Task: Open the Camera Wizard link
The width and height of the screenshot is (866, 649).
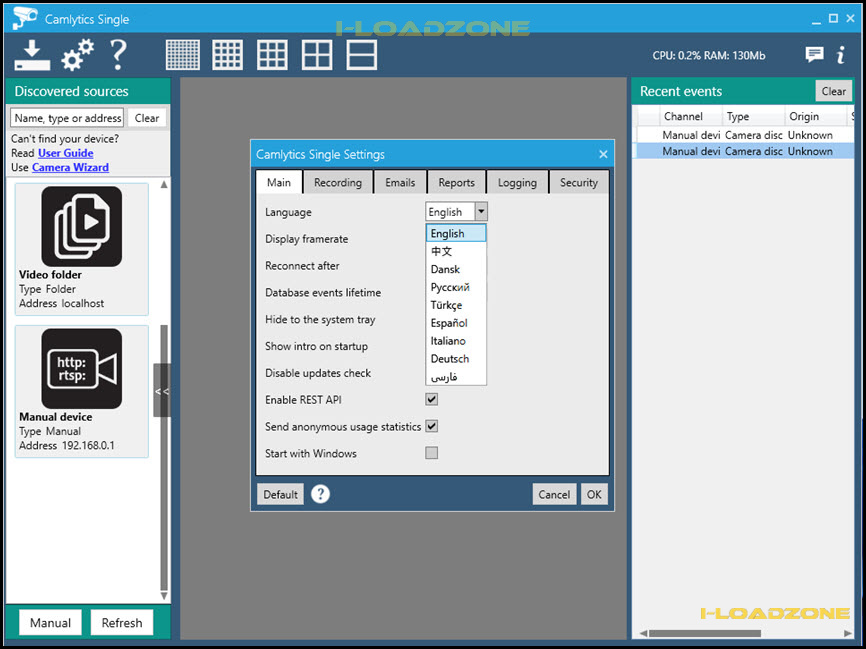Action: tap(70, 167)
